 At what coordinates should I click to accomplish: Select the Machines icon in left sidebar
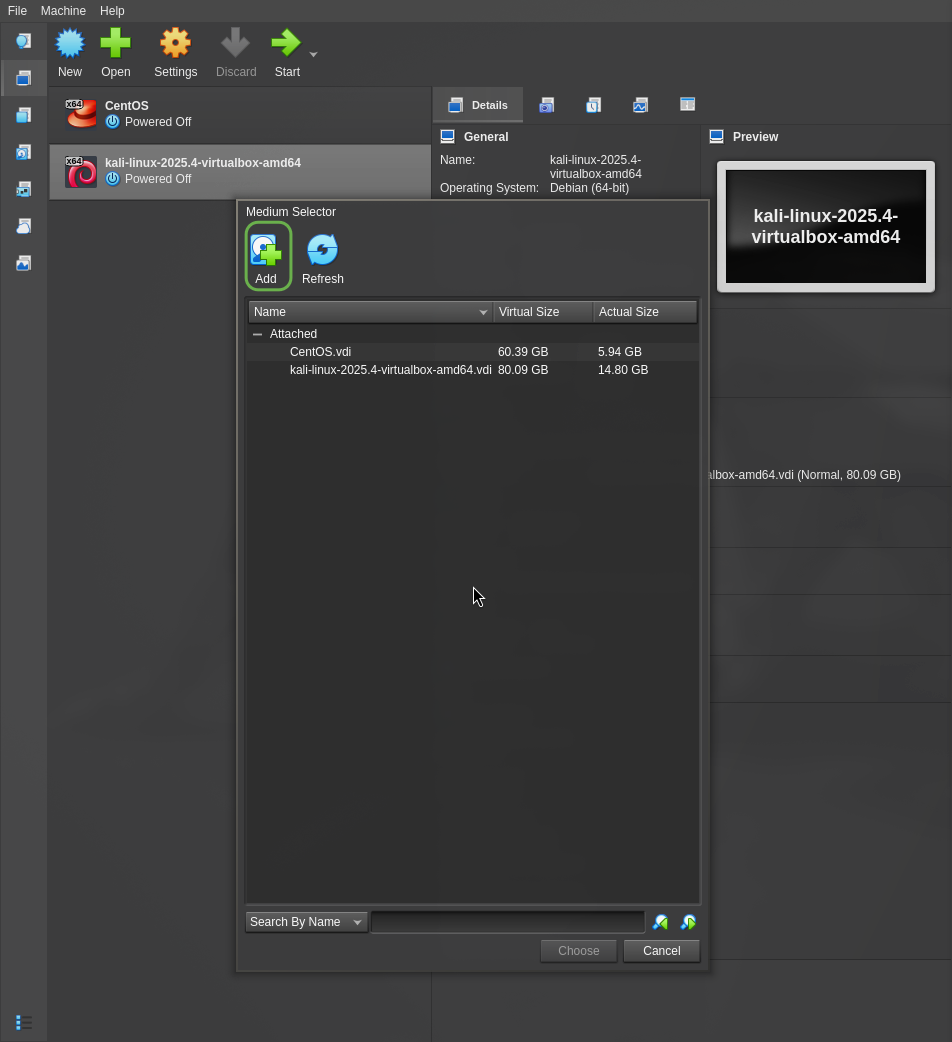pos(23,78)
